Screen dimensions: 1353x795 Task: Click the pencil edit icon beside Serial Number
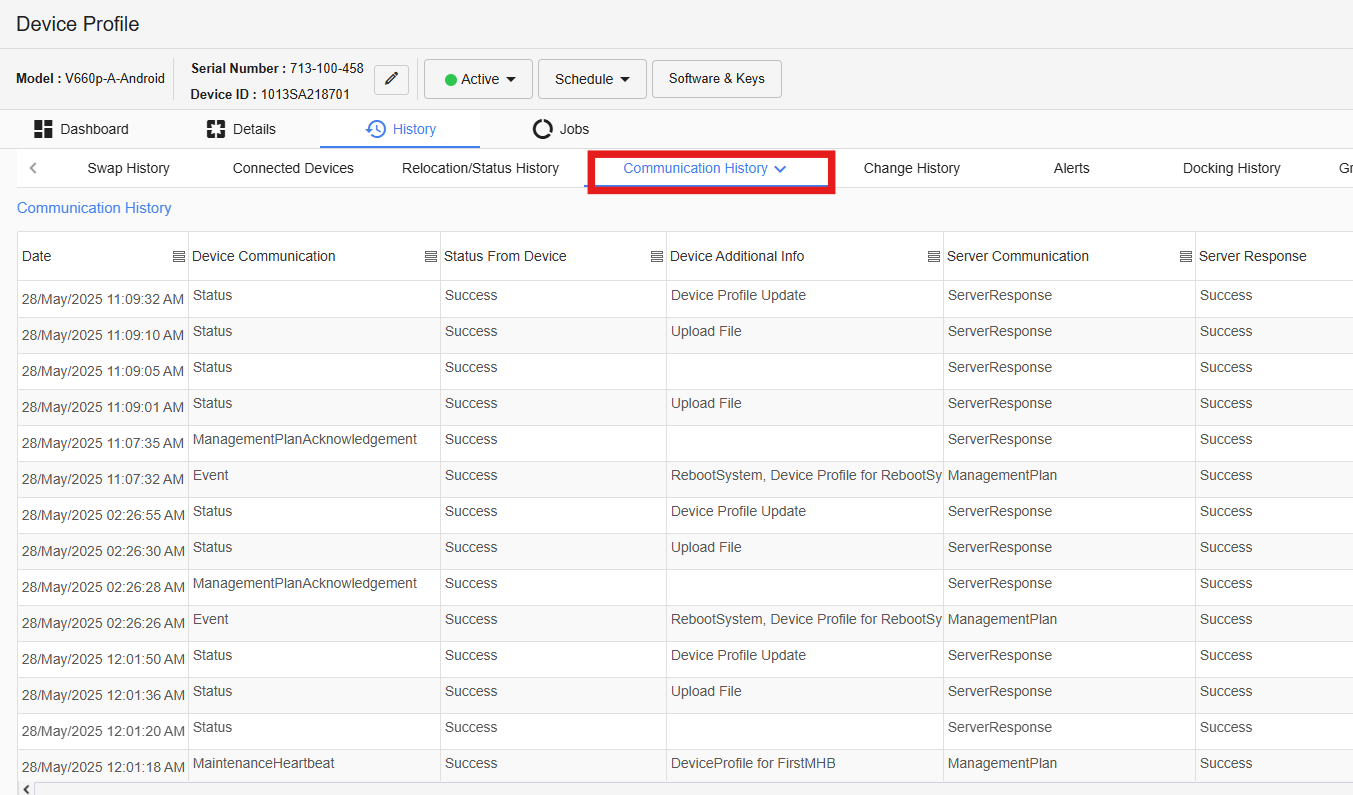(x=391, y=79)
